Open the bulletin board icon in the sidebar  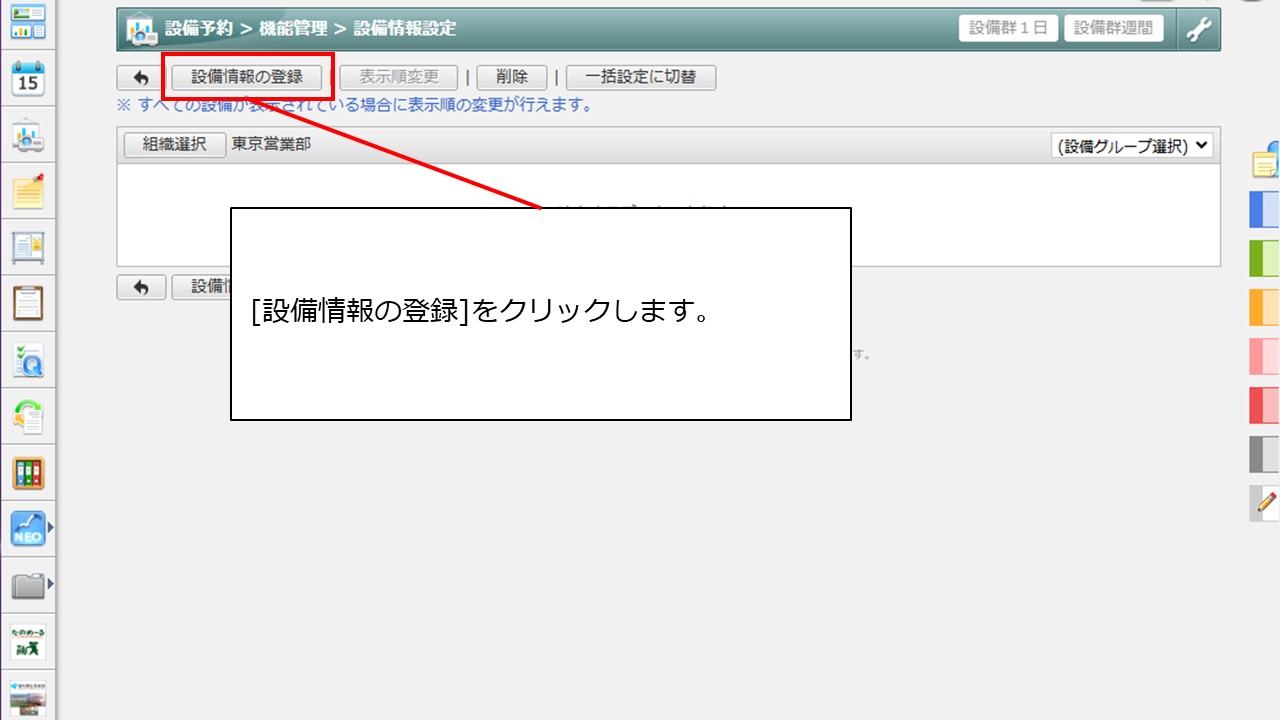(x=28, y=246)
